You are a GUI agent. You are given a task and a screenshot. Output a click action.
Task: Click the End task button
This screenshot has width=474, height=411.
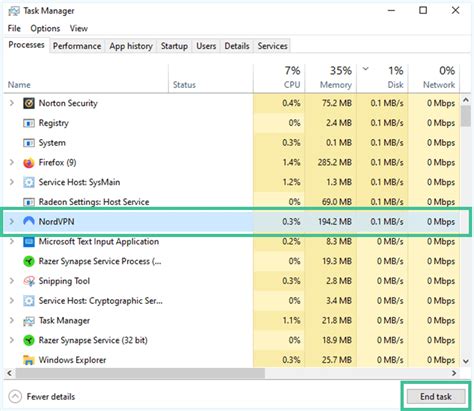[x=436, y=397]
